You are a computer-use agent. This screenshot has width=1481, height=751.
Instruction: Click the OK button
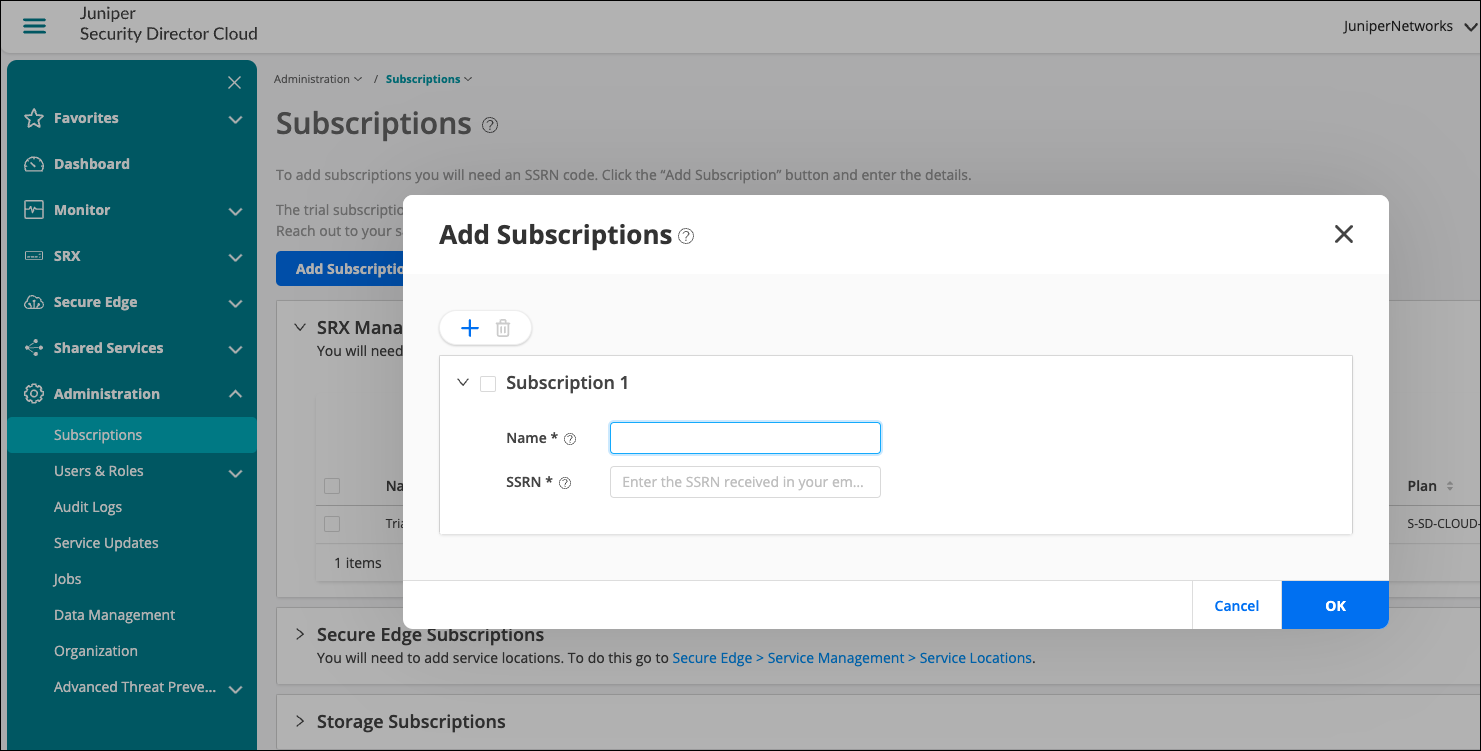point(1335,605)
